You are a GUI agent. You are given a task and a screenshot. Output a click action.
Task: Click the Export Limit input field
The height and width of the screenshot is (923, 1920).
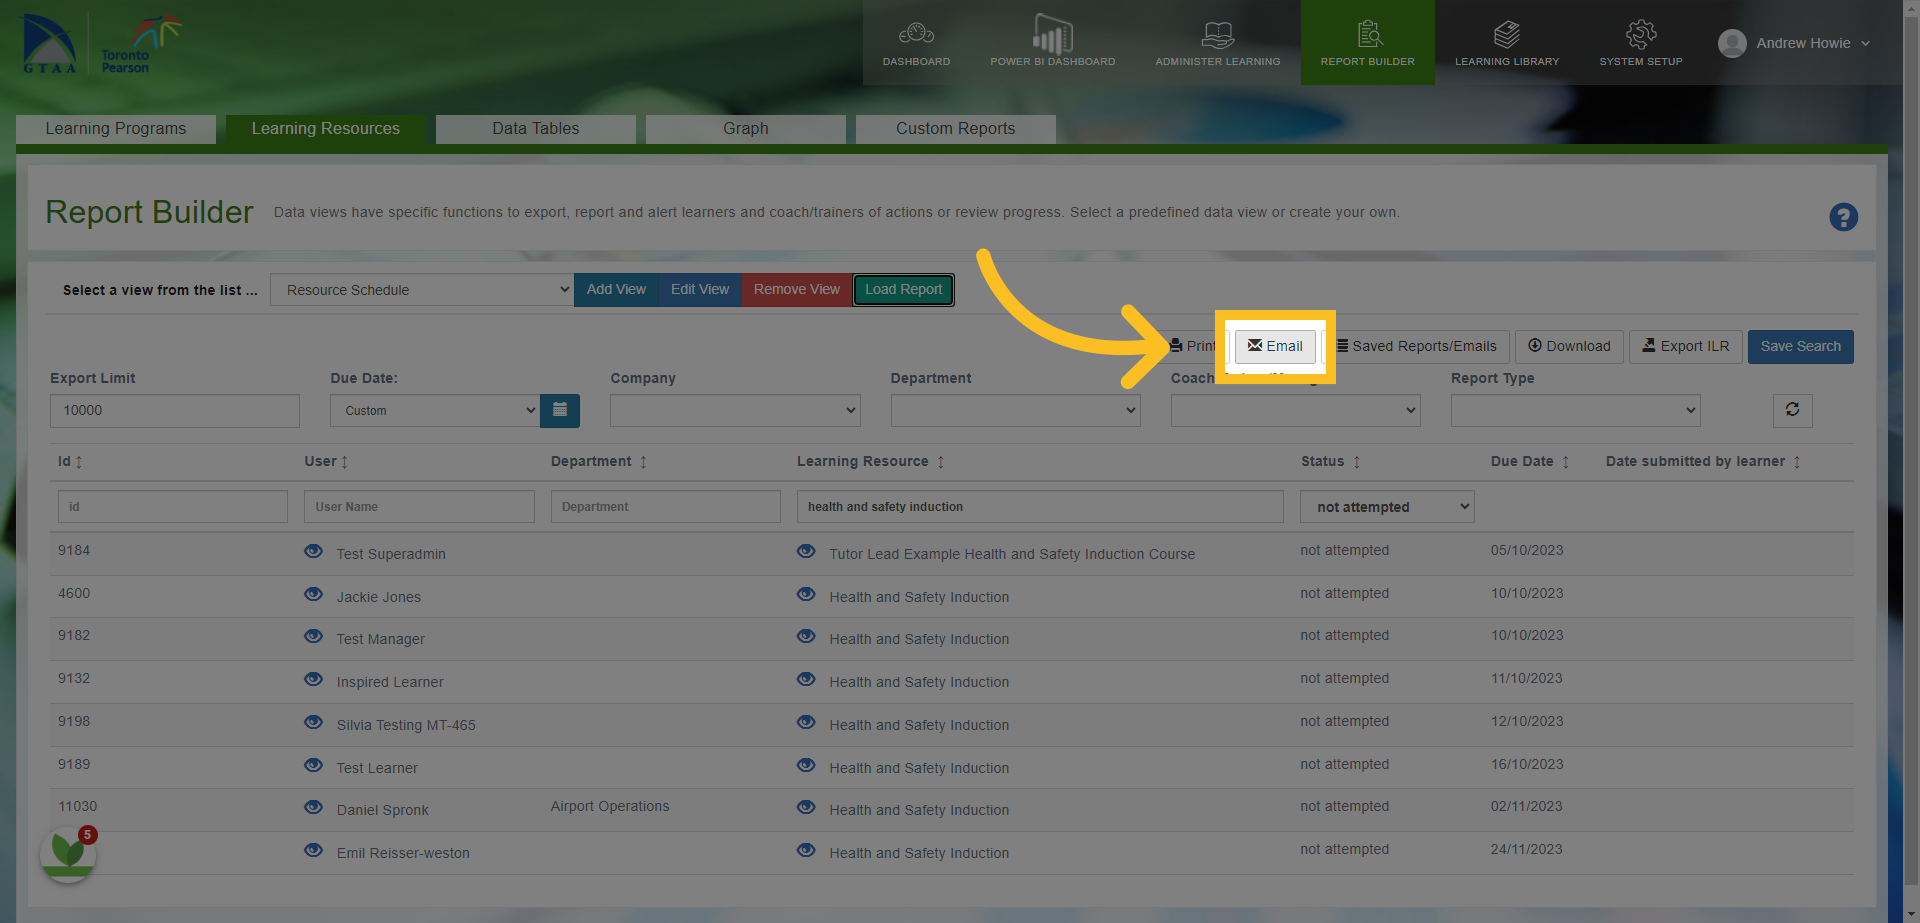pyautogui.click(x=175, y=410)
